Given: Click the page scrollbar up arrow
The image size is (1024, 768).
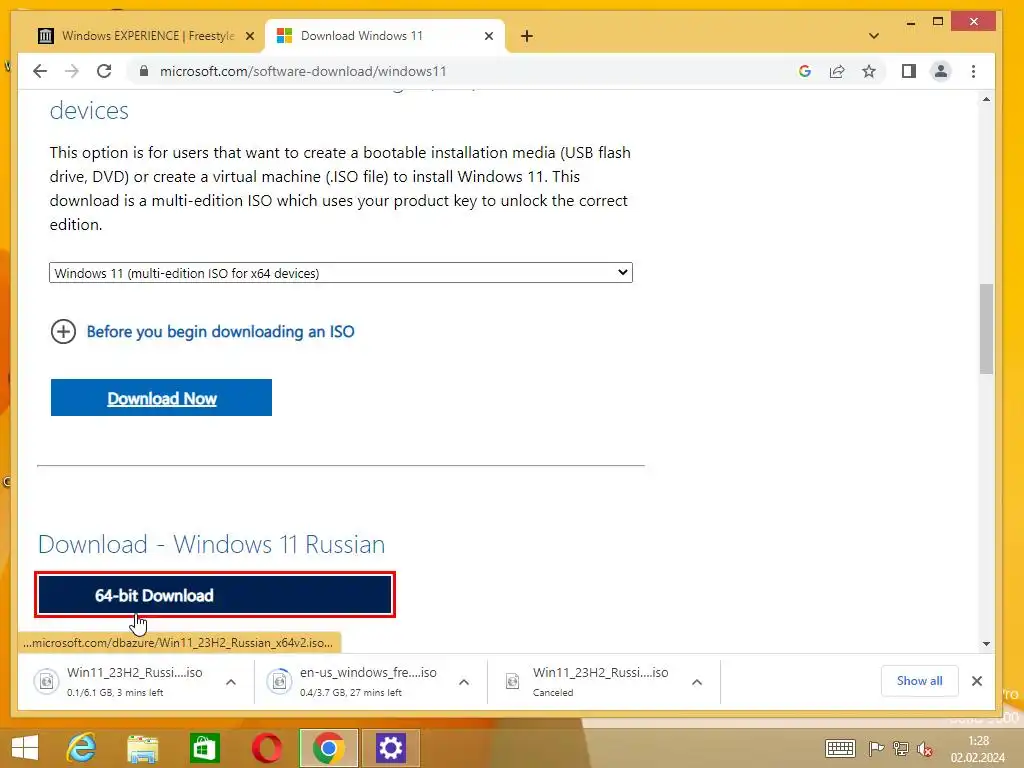Looking at the screenshot, I should [986, 99].
